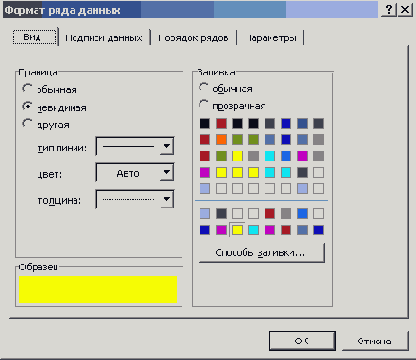Click the Отмена cancel button
This screenshot has height=360, width=416.
coord(375,341)
